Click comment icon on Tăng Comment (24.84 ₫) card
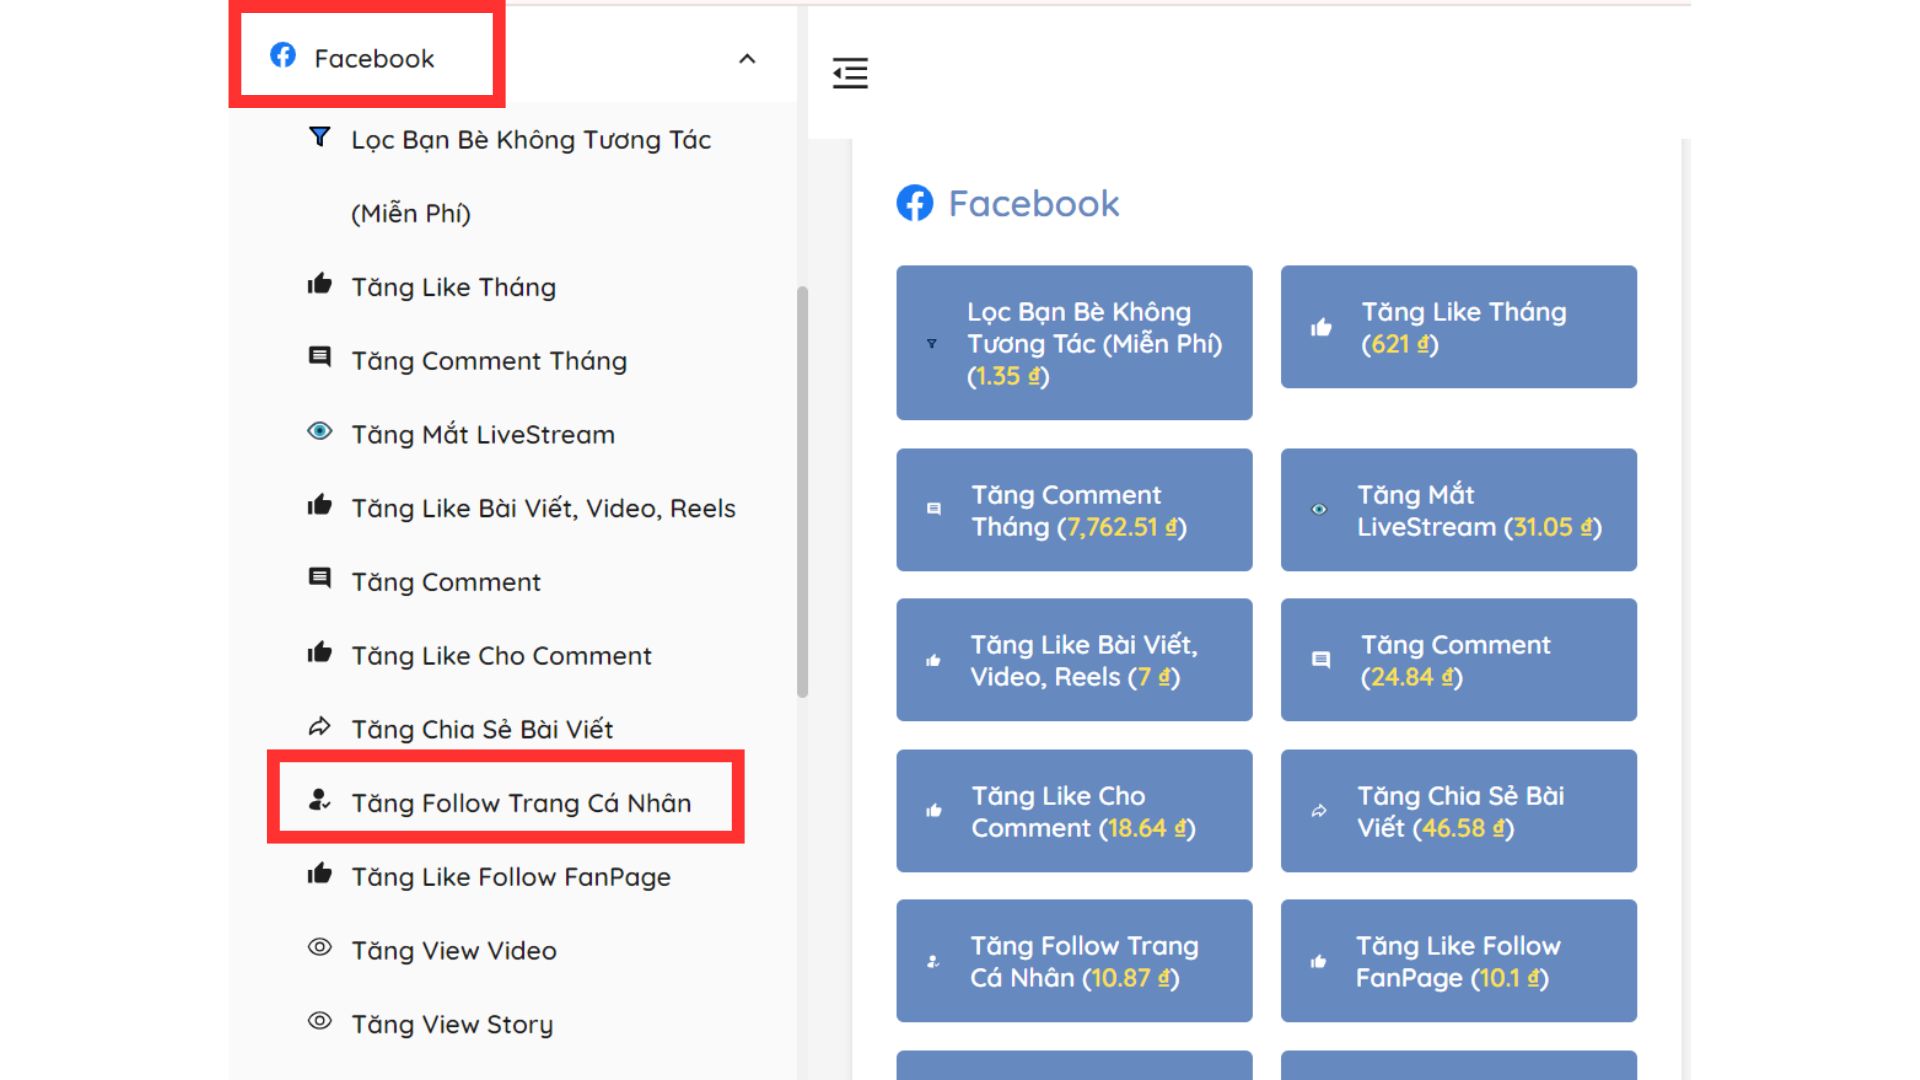 pos(1321,660)
